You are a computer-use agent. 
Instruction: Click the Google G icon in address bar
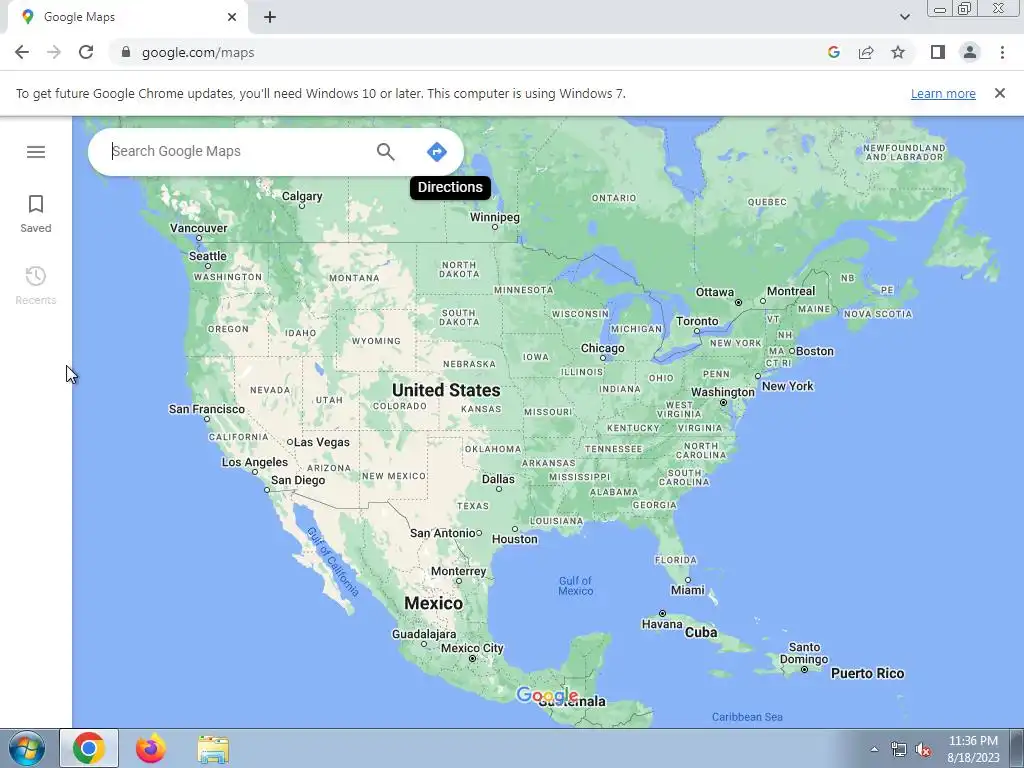tap(833, 52)
